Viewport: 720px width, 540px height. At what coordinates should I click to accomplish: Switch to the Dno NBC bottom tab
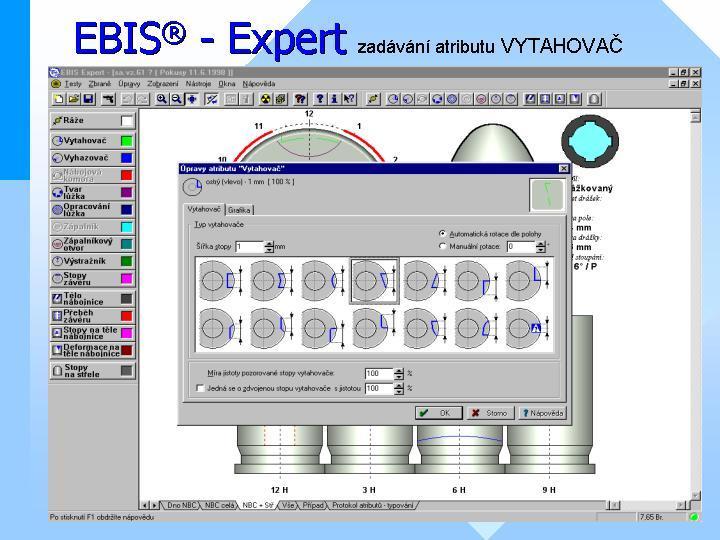click(181, 505)
